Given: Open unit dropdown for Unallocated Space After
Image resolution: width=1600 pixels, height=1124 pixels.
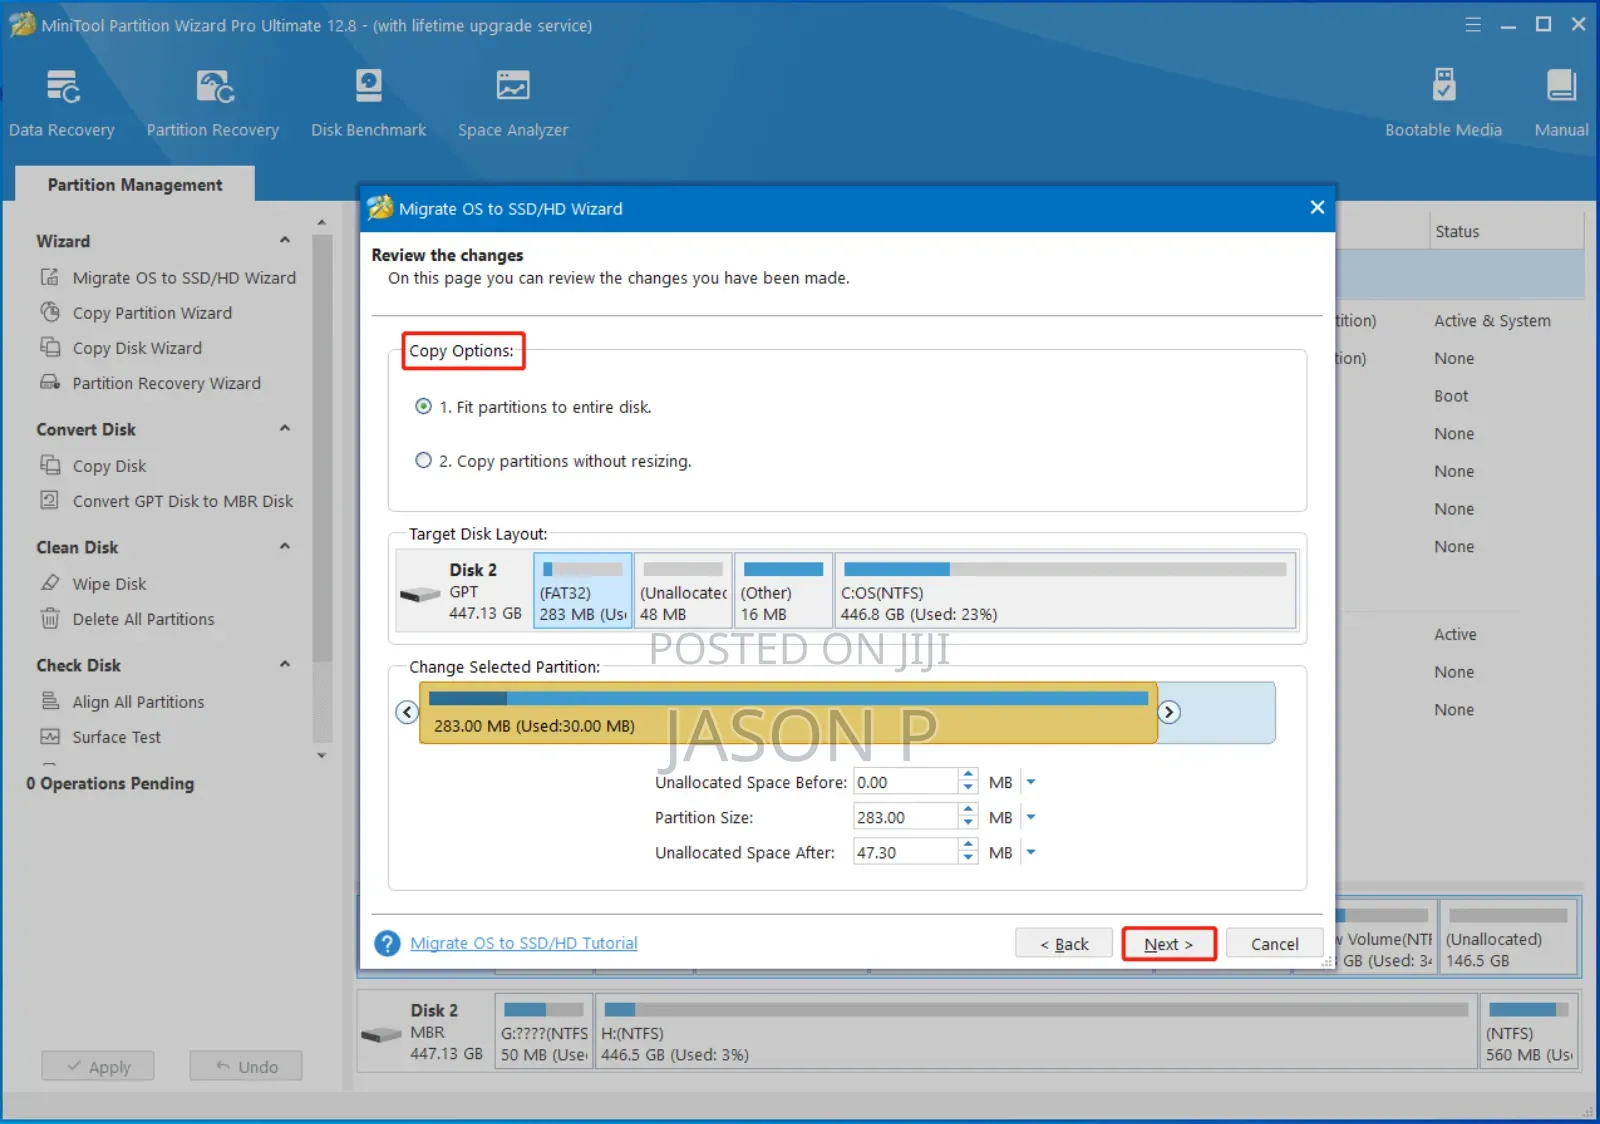Looking at the screenshot, I should click(1031, 852).
